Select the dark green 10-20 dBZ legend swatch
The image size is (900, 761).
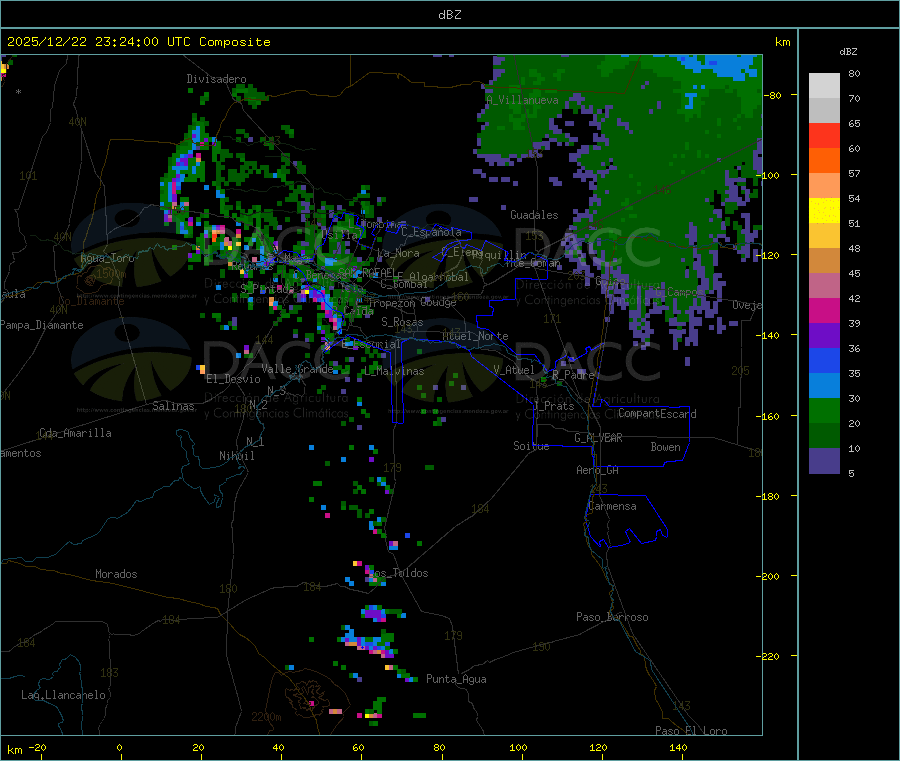tap(824, 436)
